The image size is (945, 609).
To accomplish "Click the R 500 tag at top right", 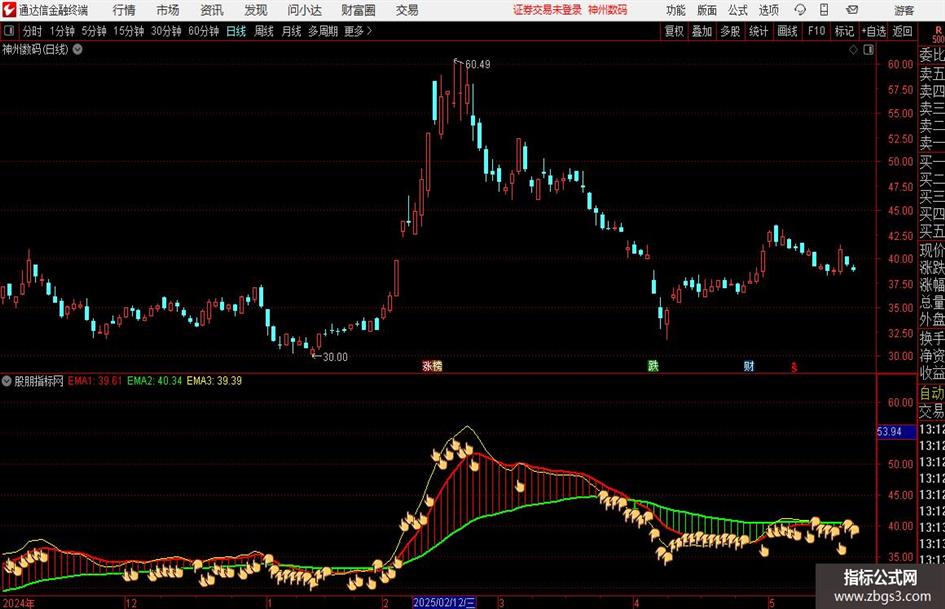I will [x=938, y=34].
